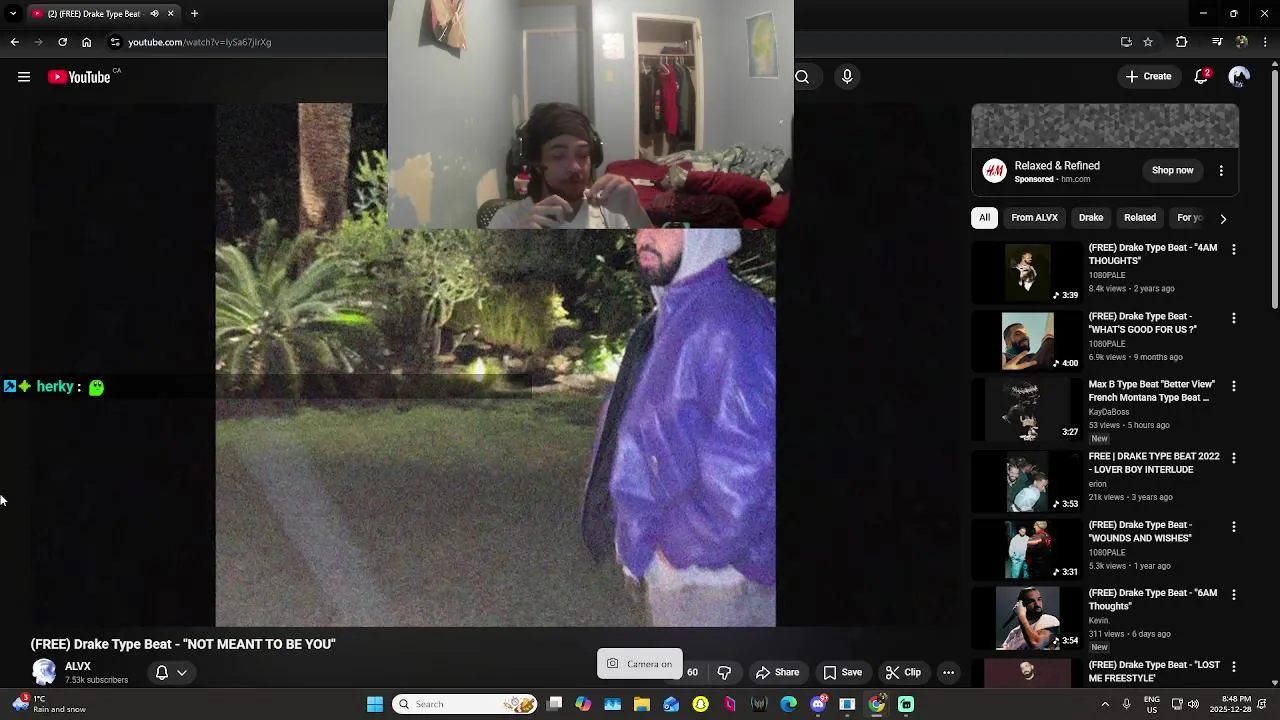Select the "All" filter chip
This screenshot has height=720, width=1280.
[984, 218]
